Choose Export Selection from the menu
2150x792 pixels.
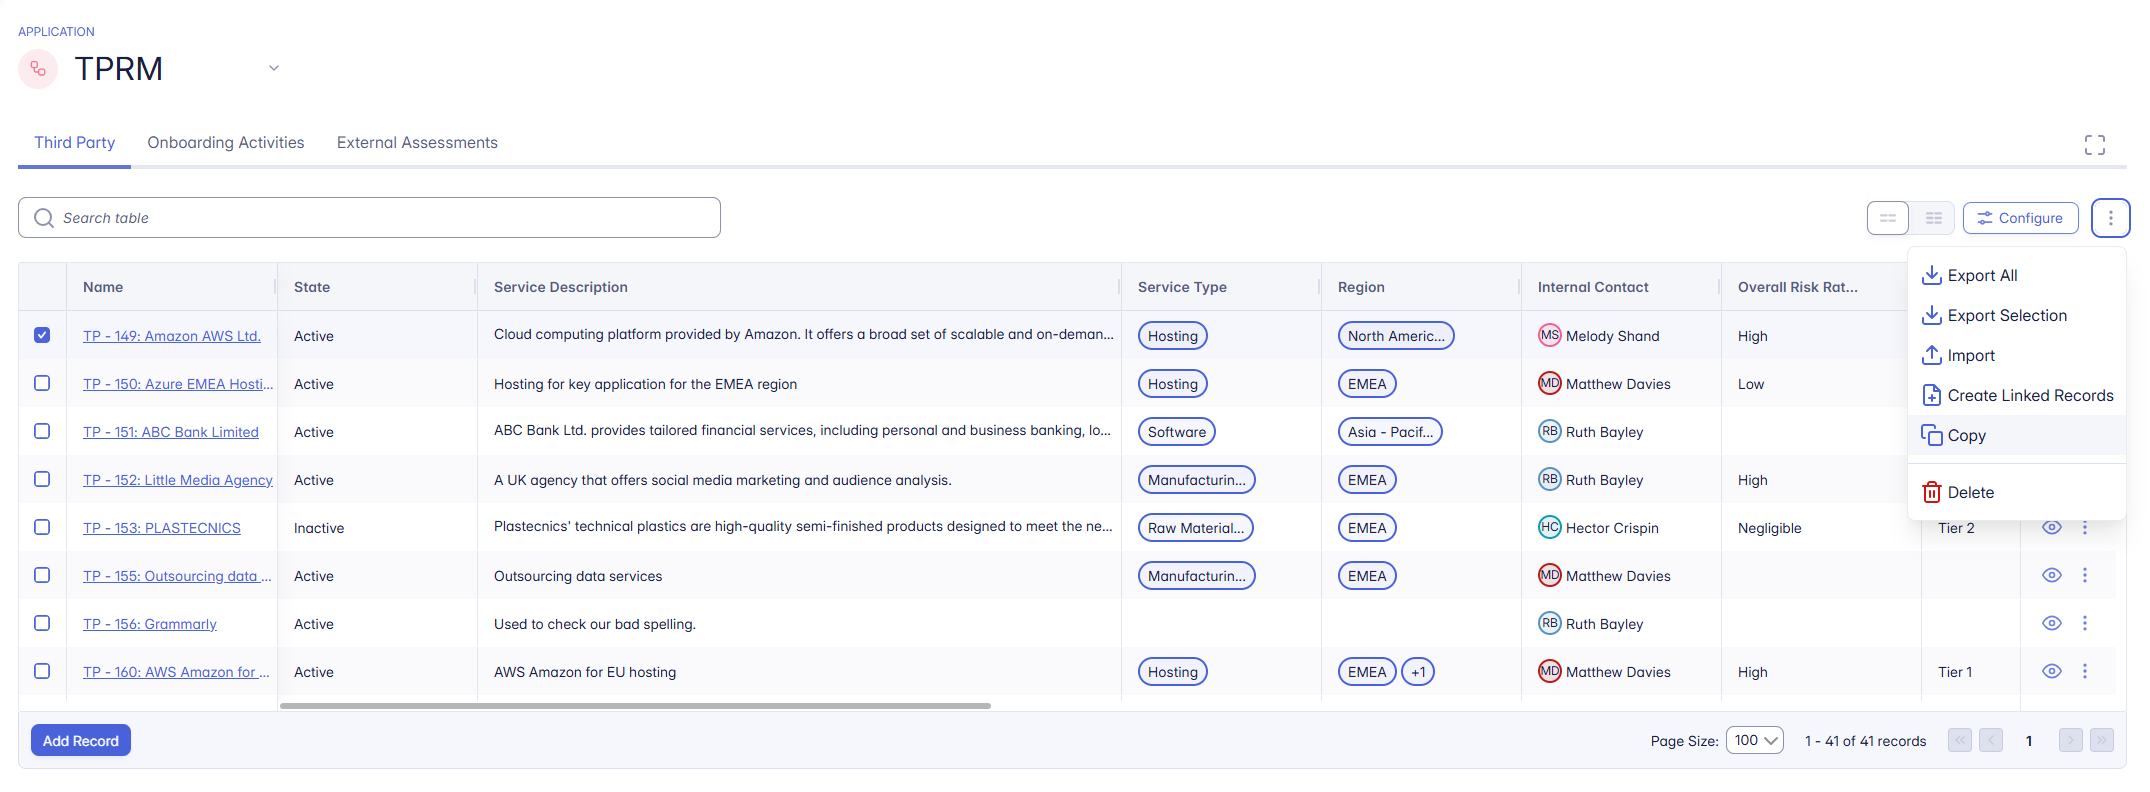[x=2006, y=315]
